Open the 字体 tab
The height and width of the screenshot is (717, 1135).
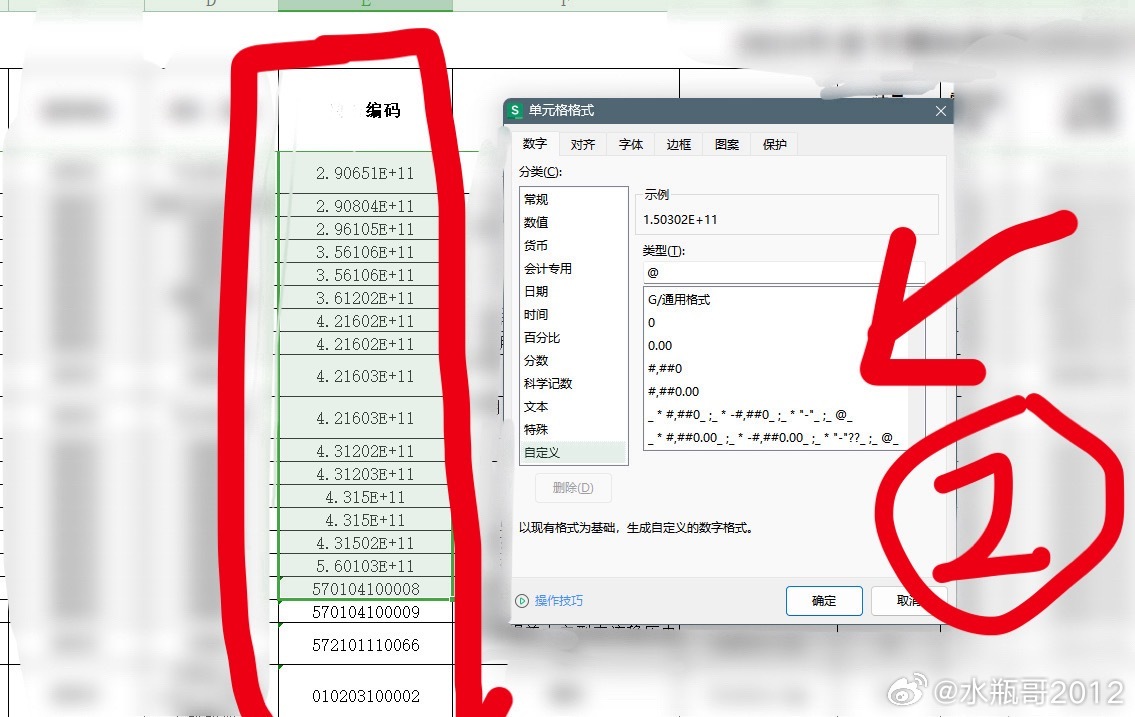tap(630, 145)
